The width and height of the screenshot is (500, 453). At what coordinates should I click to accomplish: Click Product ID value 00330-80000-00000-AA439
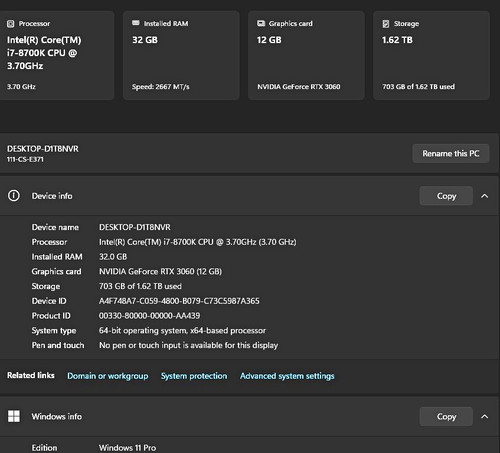tap(150, 316)
